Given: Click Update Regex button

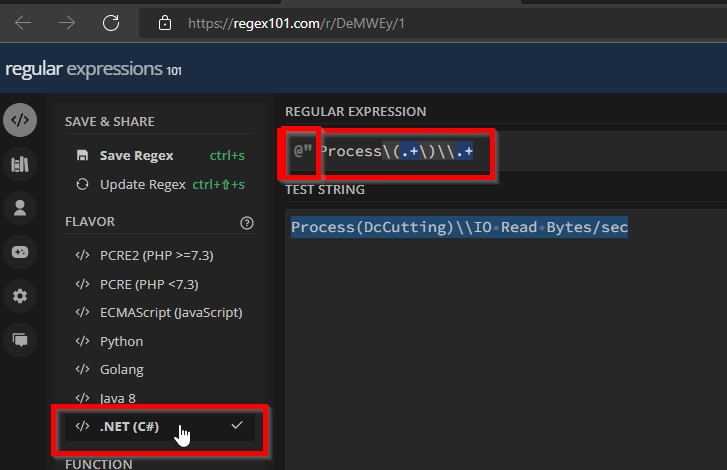Looking at the screenshot, I should pyautogui.click(x=160, y=184).
